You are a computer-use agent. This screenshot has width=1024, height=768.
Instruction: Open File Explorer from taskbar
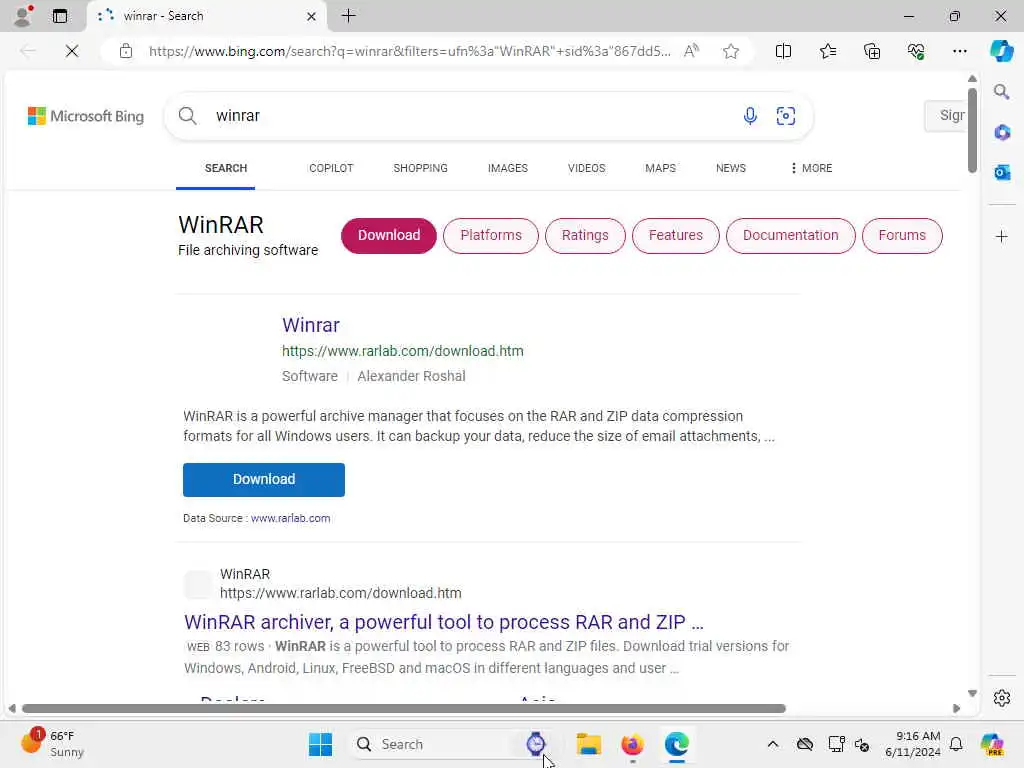[x=588, y=744]
